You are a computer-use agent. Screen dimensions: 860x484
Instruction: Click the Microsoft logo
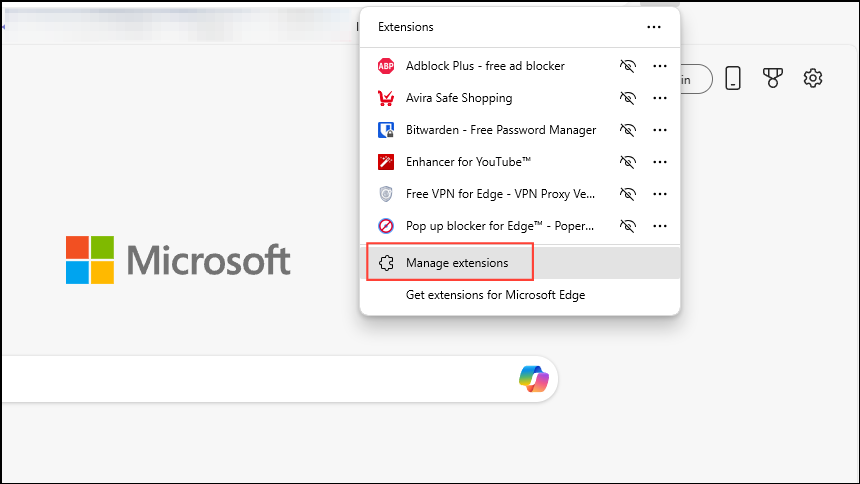178,260
